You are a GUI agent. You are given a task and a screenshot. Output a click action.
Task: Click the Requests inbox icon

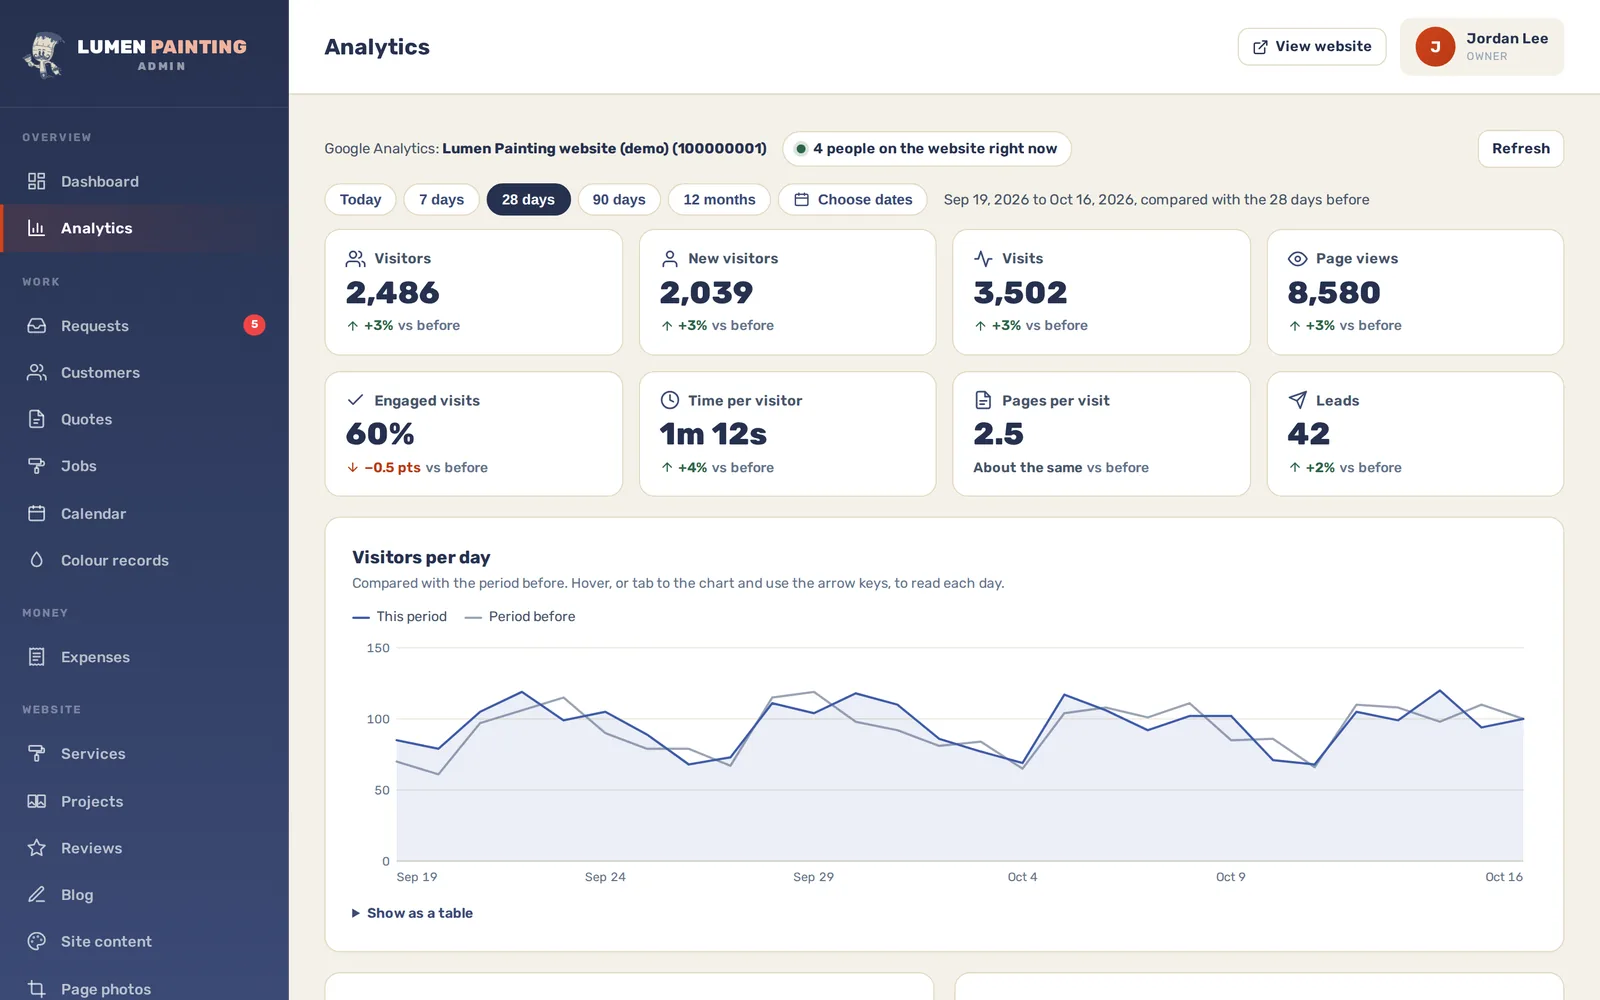pyautogui.click(x=37, y=326)
